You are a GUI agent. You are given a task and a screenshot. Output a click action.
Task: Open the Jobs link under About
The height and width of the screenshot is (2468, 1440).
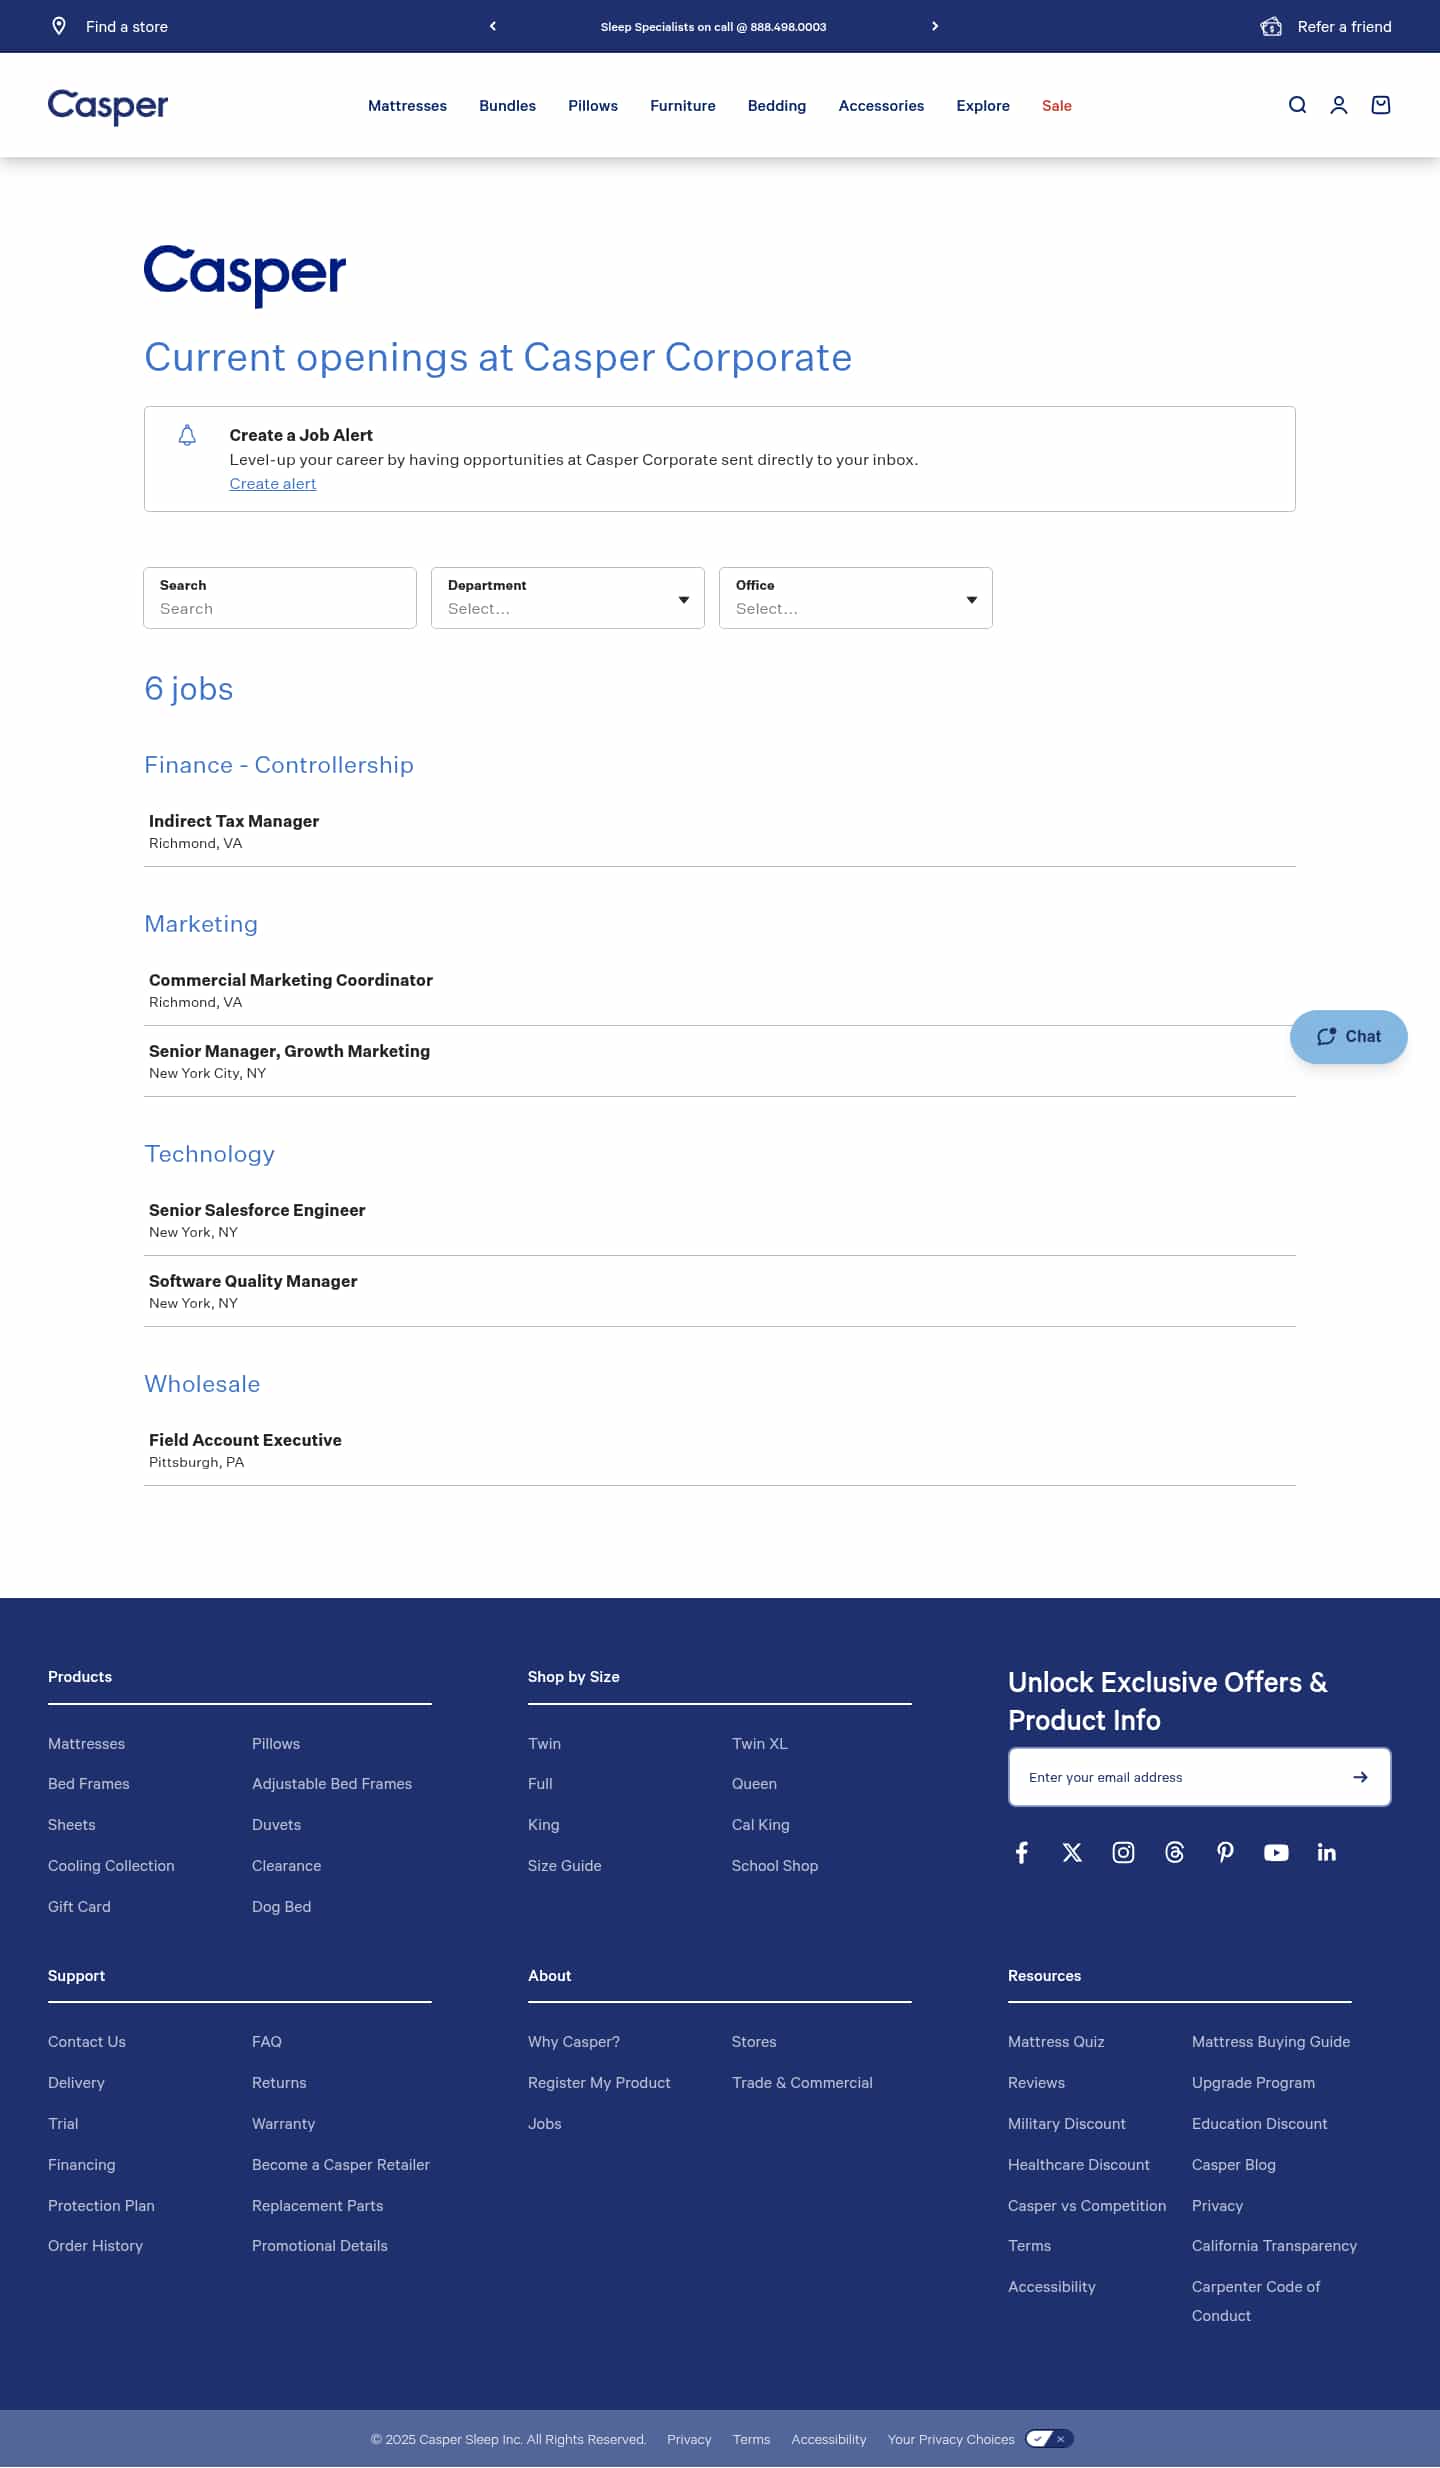[545, 2124]
